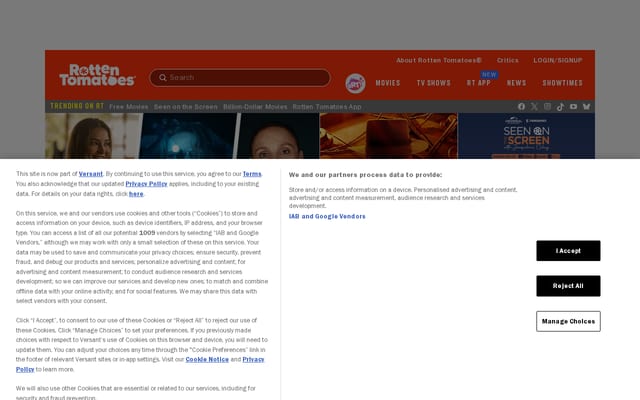Open the Bluesky social icon
The height and width of the screenshot is (400, 640).
[x=587, y=107]
